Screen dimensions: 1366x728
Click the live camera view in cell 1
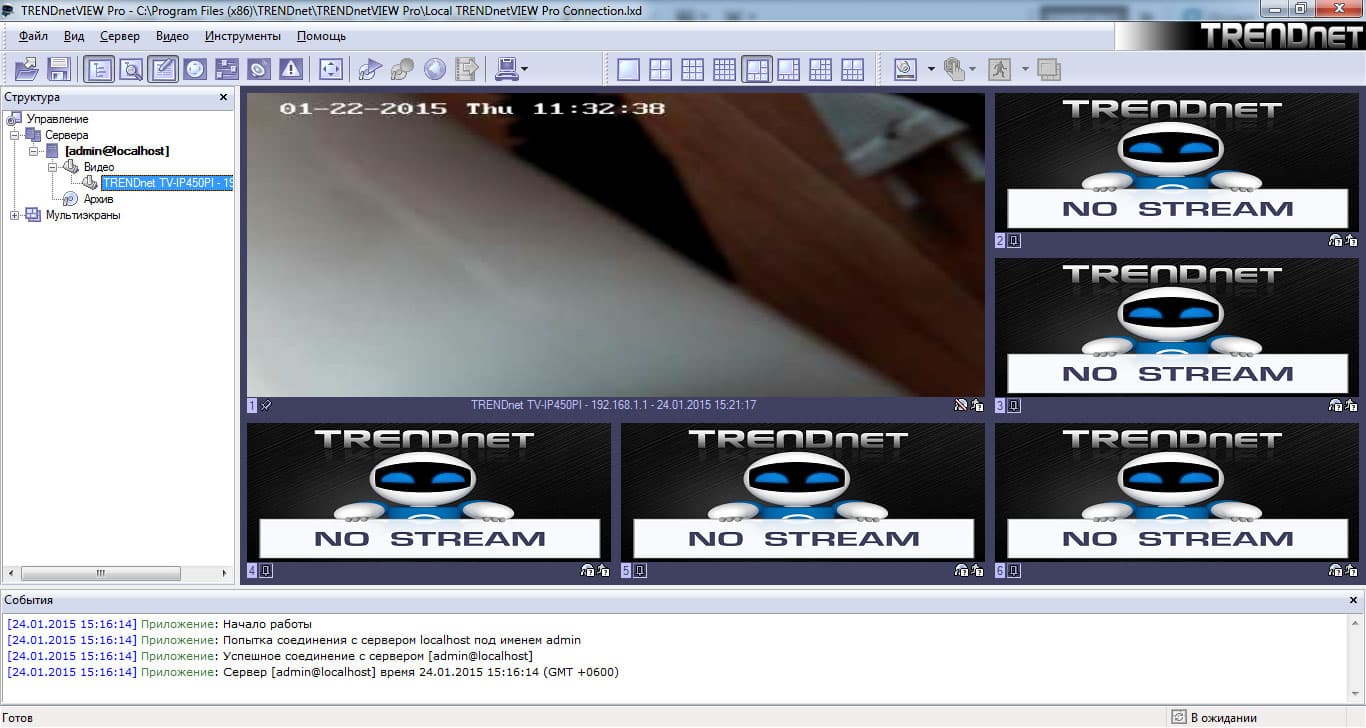click(616, 245)
